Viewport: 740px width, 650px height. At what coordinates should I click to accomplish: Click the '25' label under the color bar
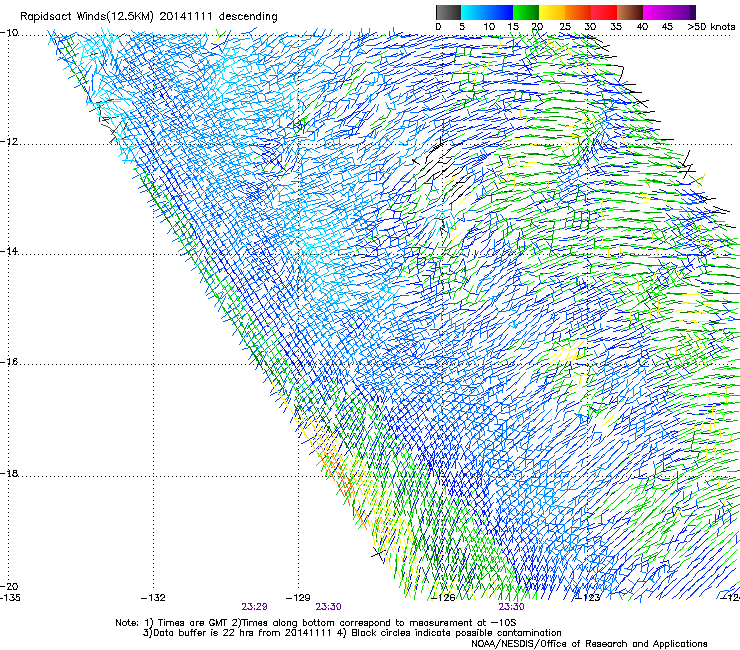click(x=565, y=27)
